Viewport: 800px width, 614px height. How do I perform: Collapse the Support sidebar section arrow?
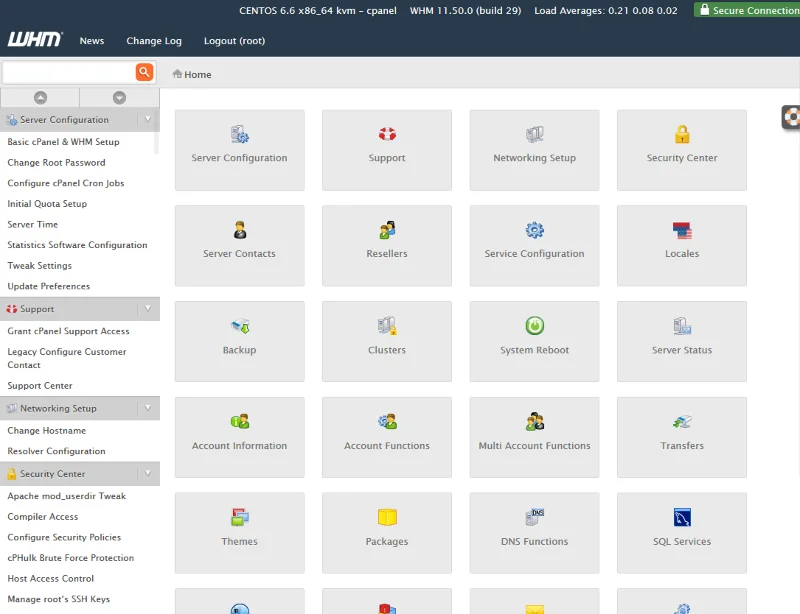(x=148, y=309)
